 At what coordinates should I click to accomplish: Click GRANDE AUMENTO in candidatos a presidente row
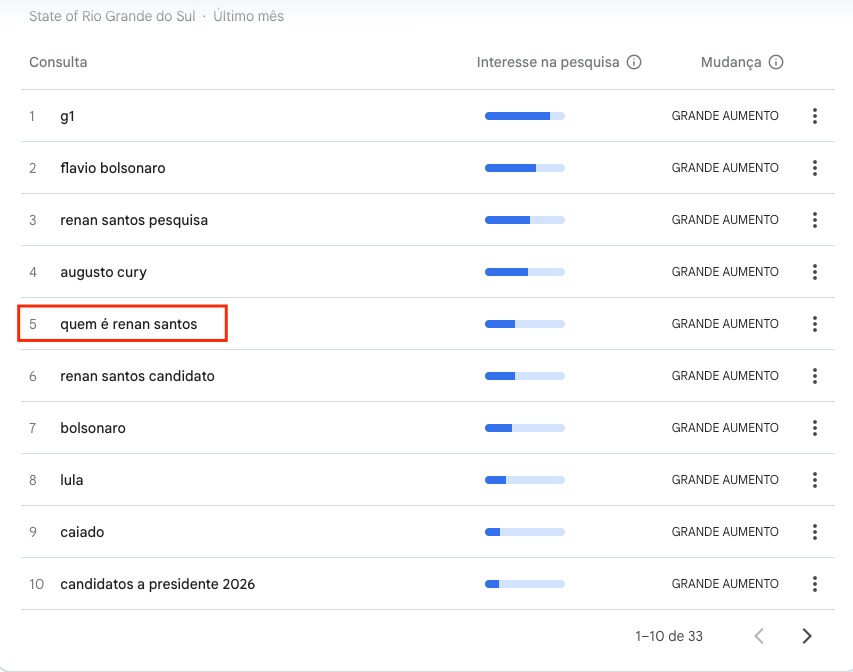[x=725, y=584]
